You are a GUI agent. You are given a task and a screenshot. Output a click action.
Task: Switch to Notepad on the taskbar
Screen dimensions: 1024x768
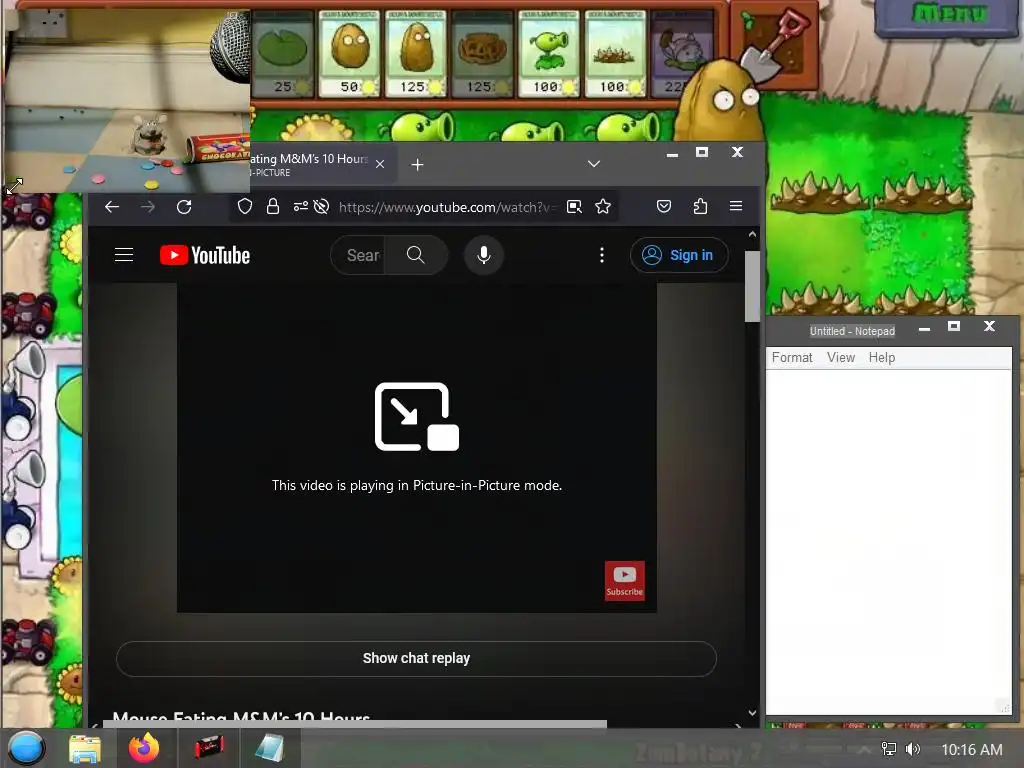tap(269, 748)
